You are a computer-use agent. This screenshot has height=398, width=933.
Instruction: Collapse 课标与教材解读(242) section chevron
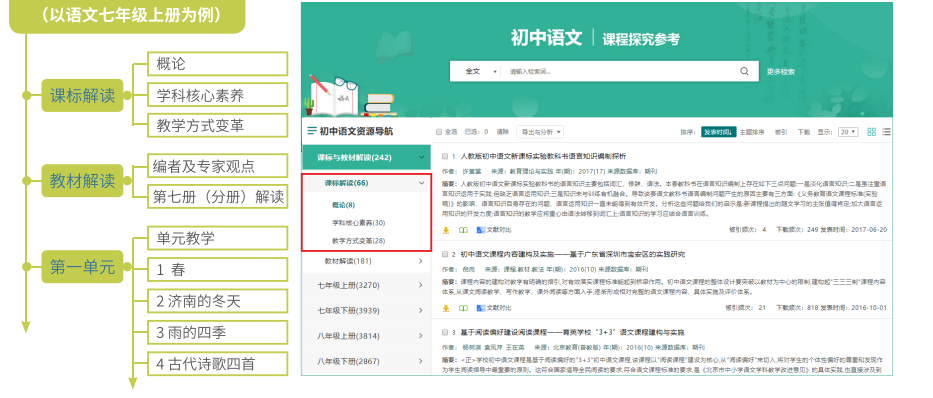click(422, 158)
